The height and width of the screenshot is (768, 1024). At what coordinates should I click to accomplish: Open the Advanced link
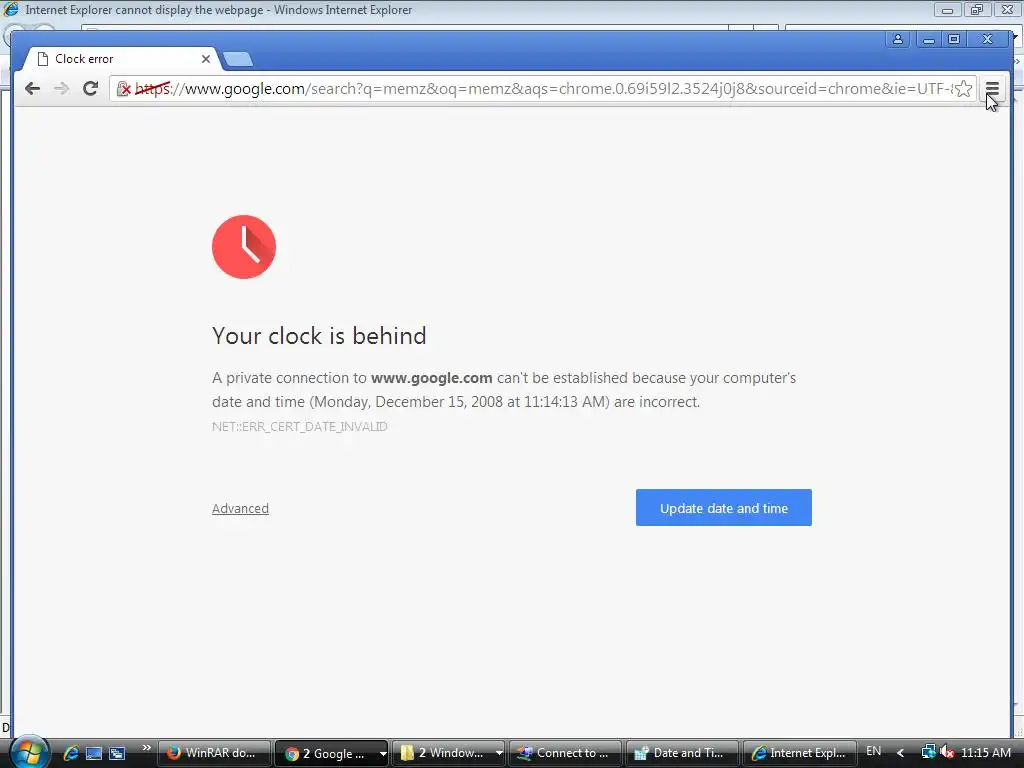pos(240,508)
